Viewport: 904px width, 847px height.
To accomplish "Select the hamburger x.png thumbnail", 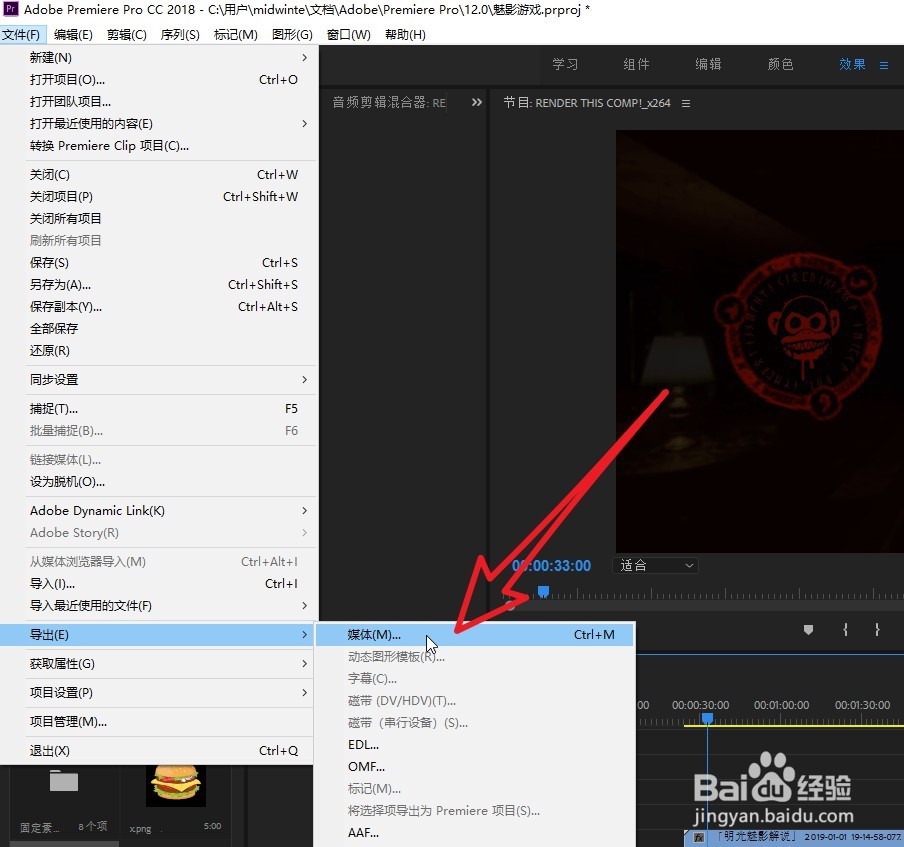I will click(176, 785).
